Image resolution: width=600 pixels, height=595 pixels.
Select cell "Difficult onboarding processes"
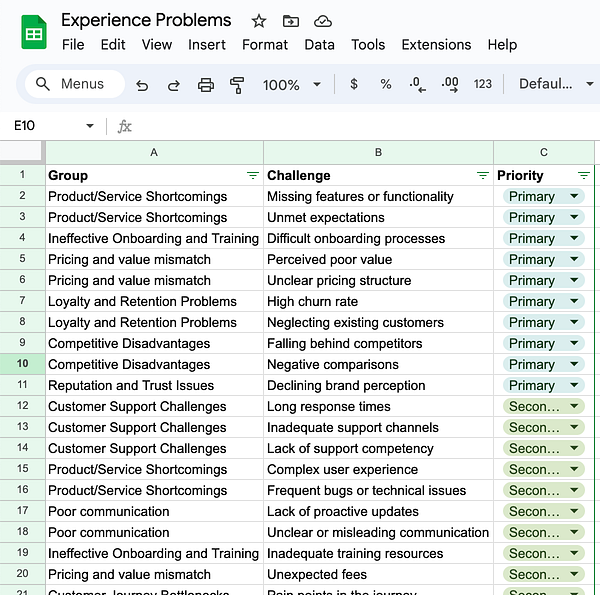pos(378,238)
